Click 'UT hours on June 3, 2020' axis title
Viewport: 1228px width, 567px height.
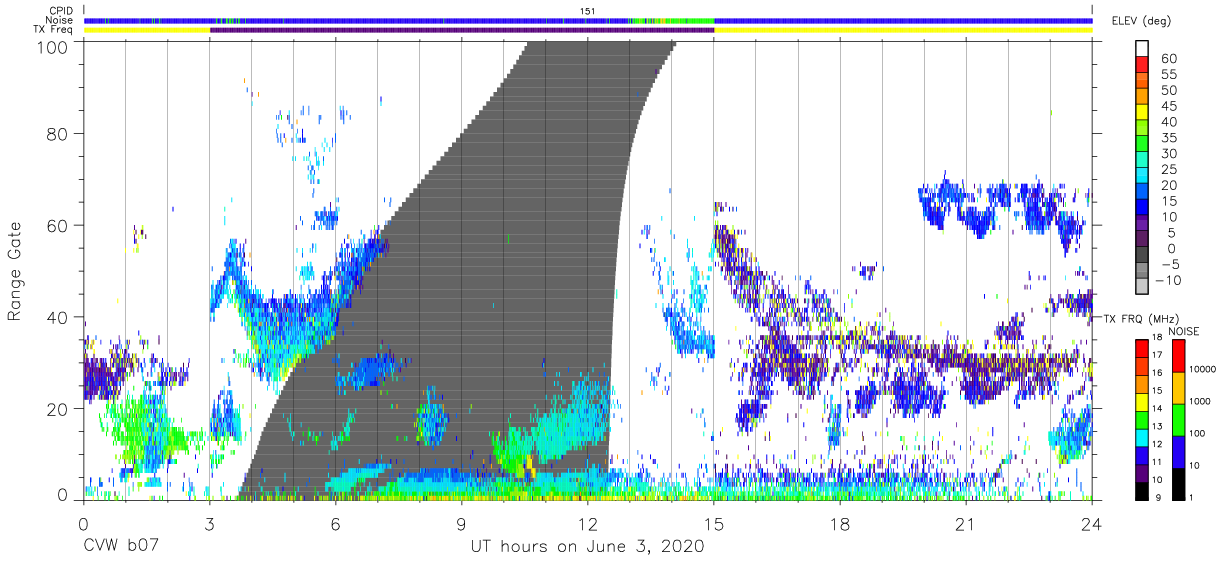[587, 548]
